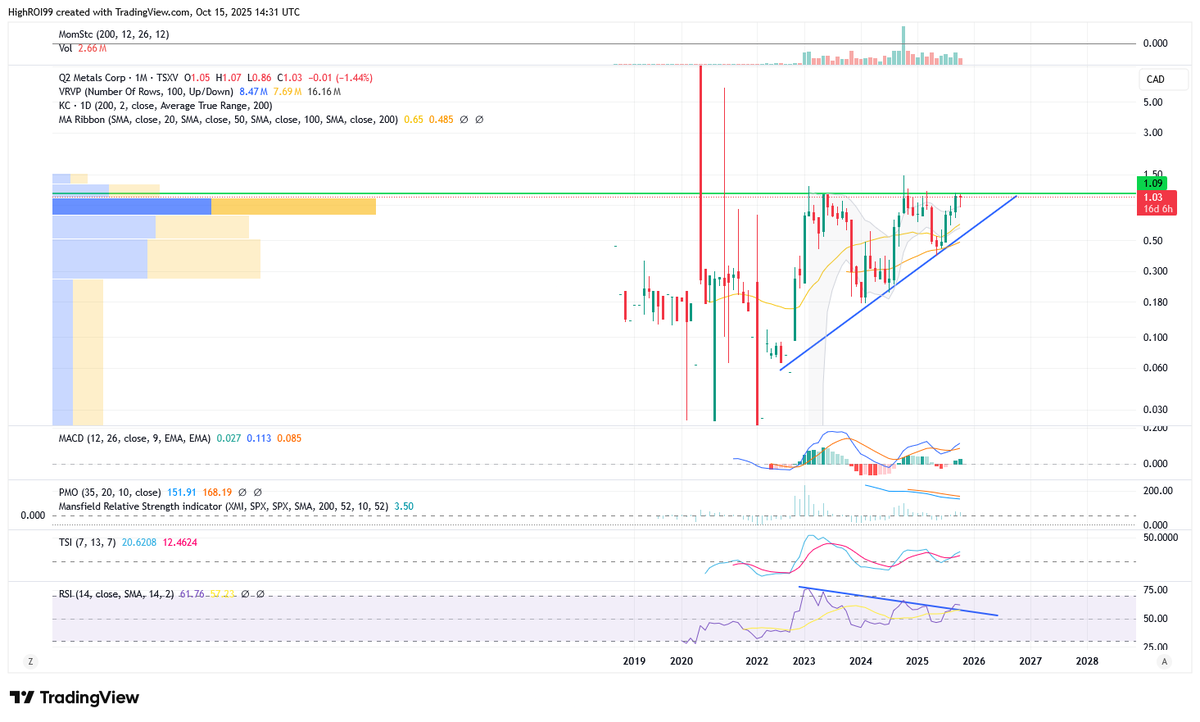1200x722 pixels.
Task: Click the VRVP total volume 16.16 M
Action: point(324,91)
